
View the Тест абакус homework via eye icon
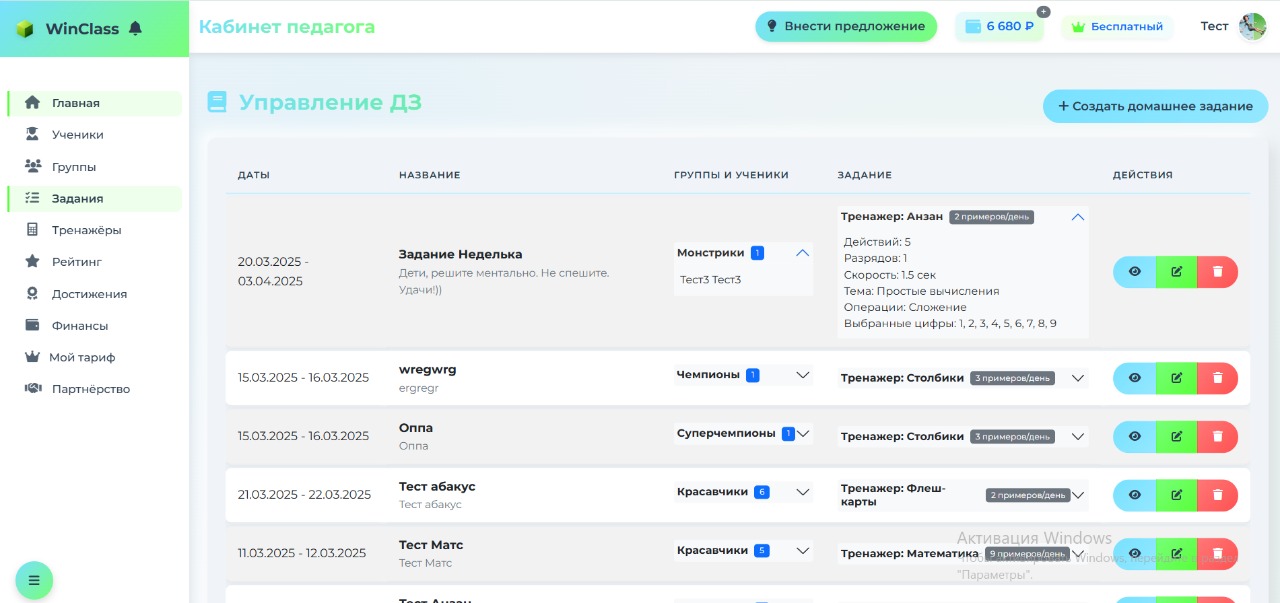point(1134,495)
